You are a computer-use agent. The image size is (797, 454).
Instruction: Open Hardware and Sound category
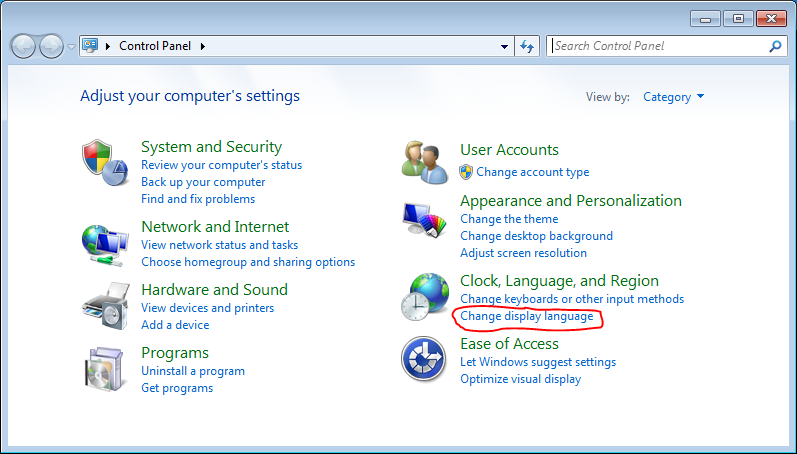click(214, 289)
